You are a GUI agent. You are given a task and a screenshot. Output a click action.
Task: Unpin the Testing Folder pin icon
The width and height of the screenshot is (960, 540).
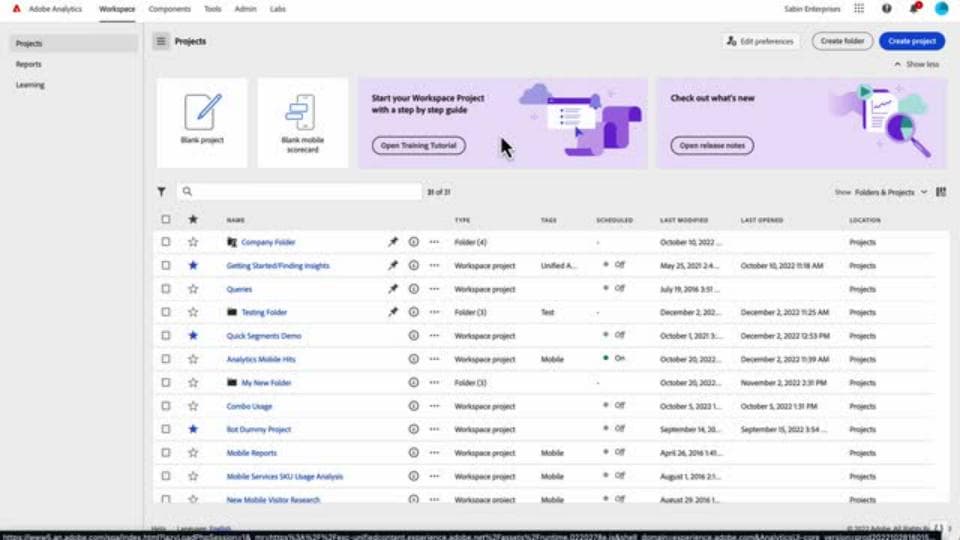[393, 312]
